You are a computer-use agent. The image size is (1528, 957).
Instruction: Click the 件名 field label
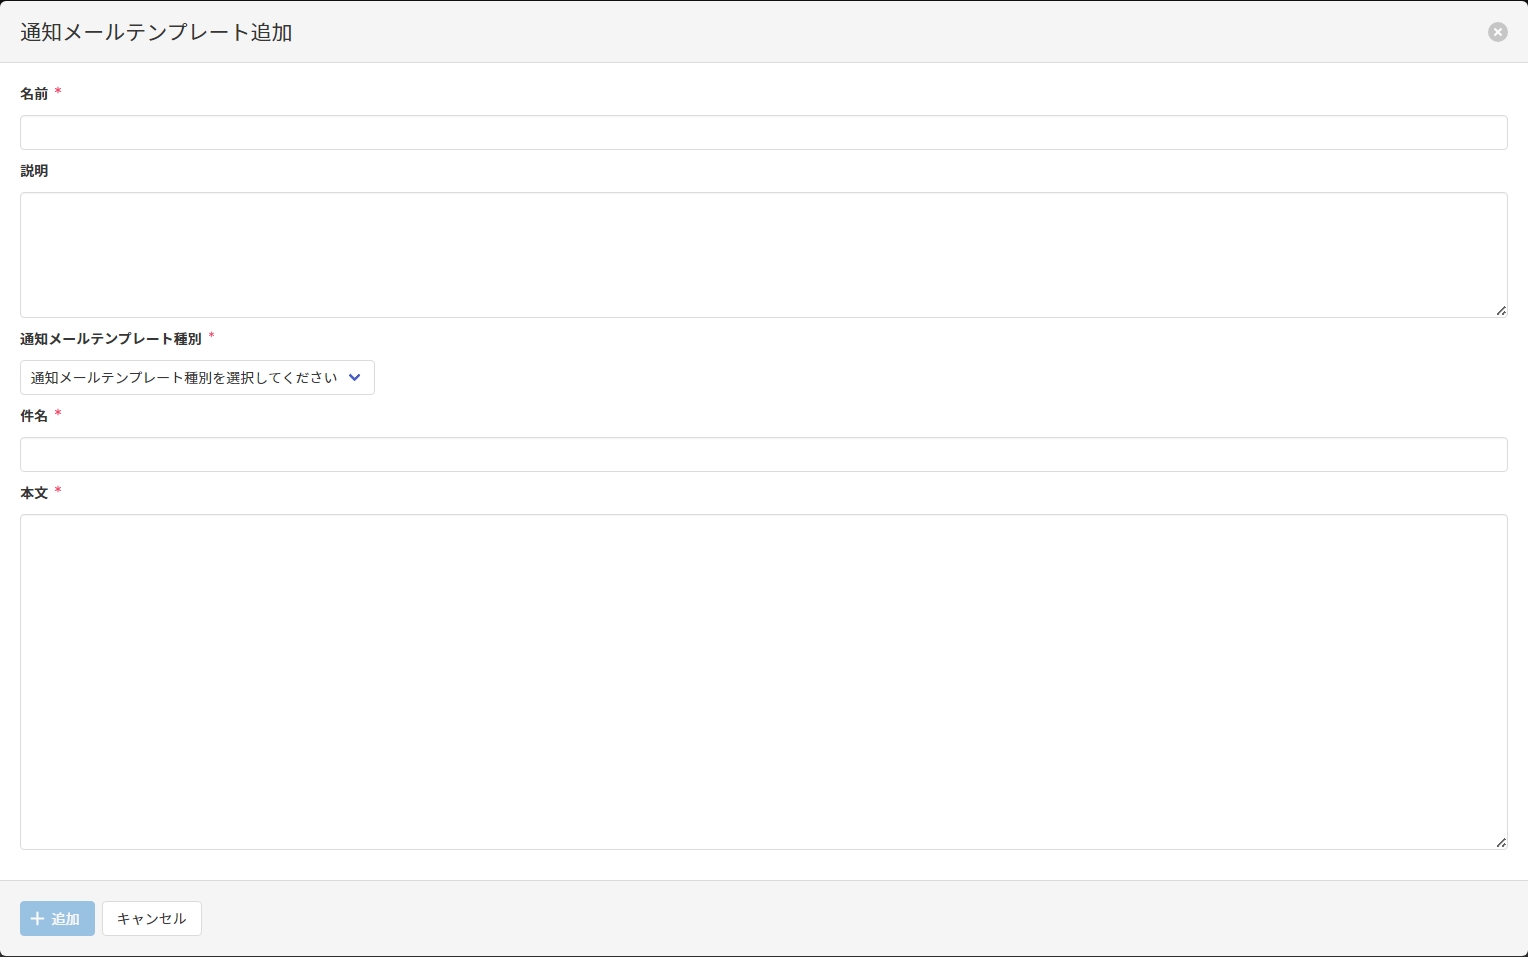click(34, 416)
